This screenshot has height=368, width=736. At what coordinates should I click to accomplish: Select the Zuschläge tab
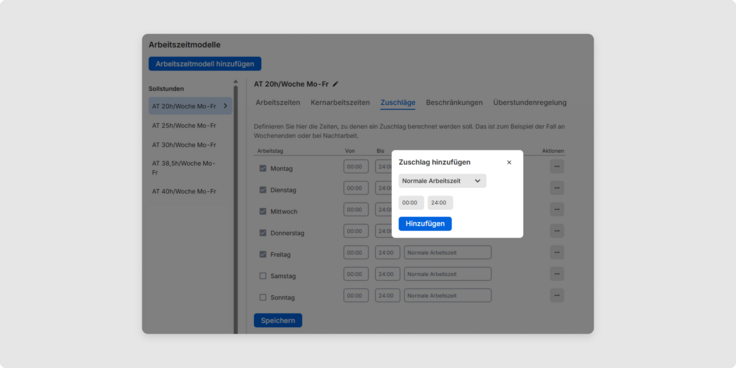[x=398, y=102]
